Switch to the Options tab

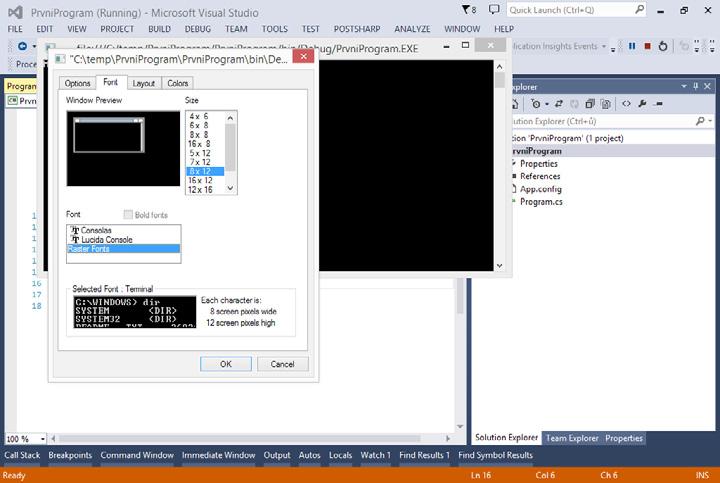tap(77, 83)
